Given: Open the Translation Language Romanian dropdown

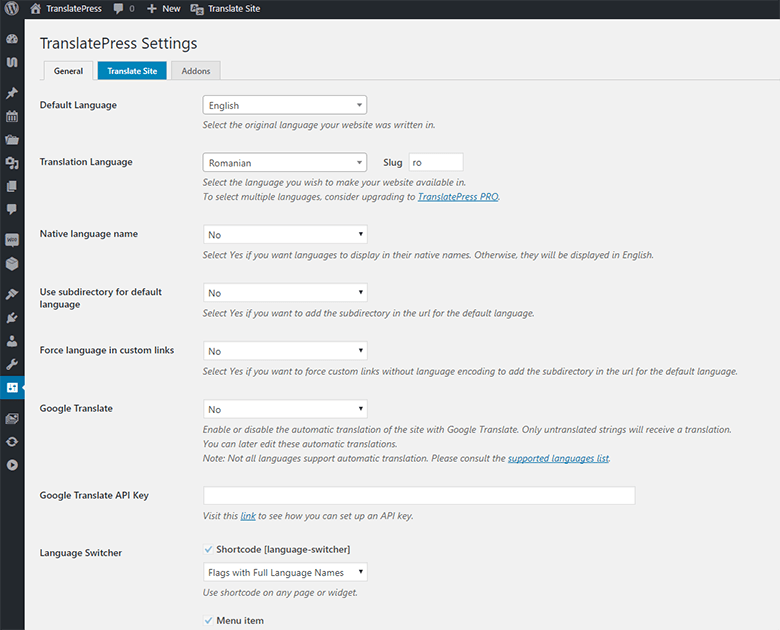Looking at the screenshot, I should coord(285,162).
